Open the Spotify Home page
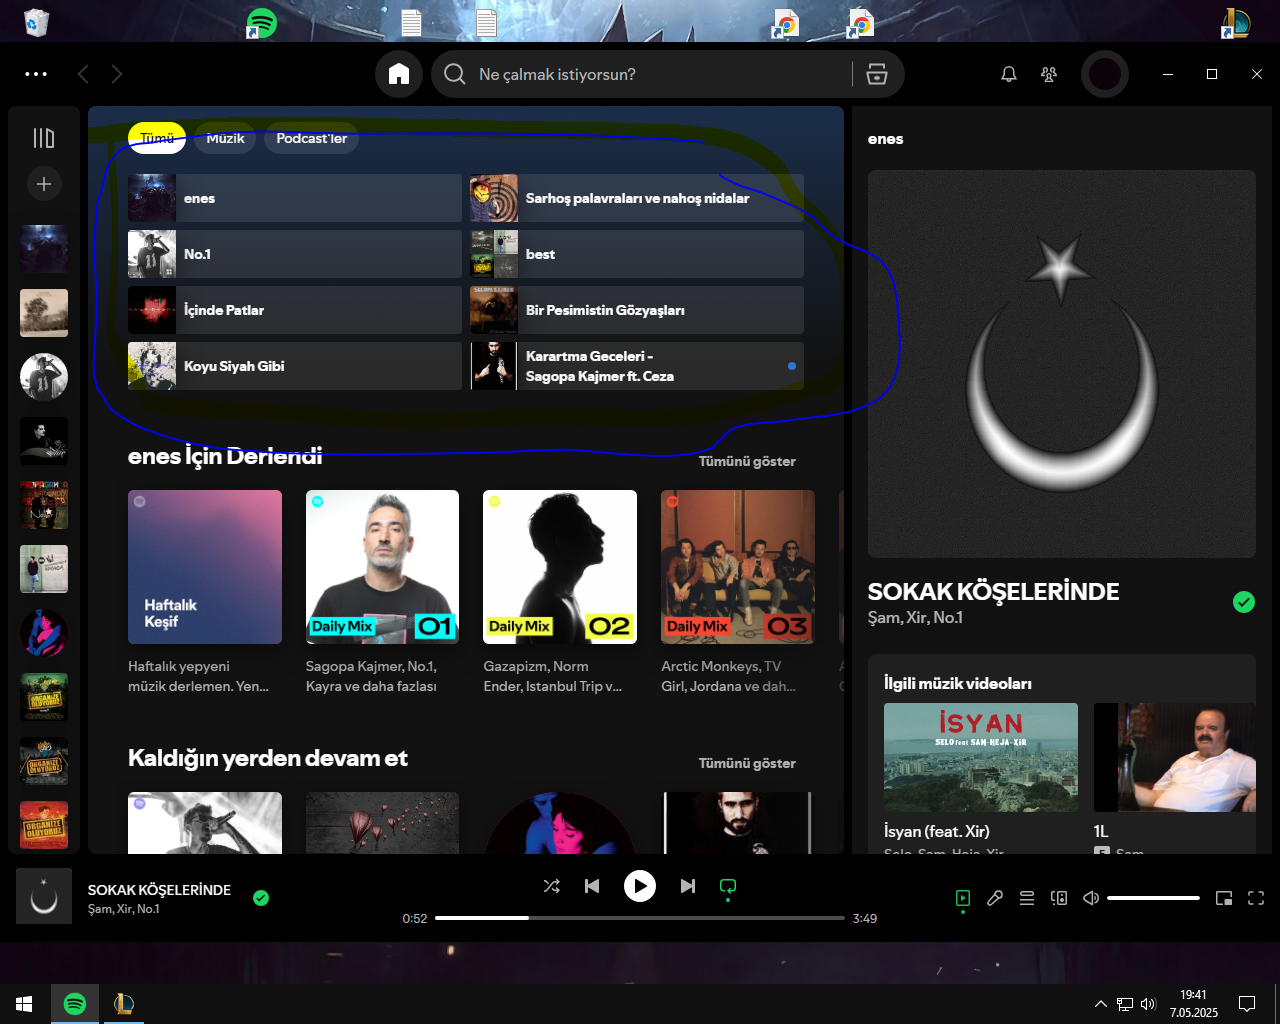 coord(399,74)
